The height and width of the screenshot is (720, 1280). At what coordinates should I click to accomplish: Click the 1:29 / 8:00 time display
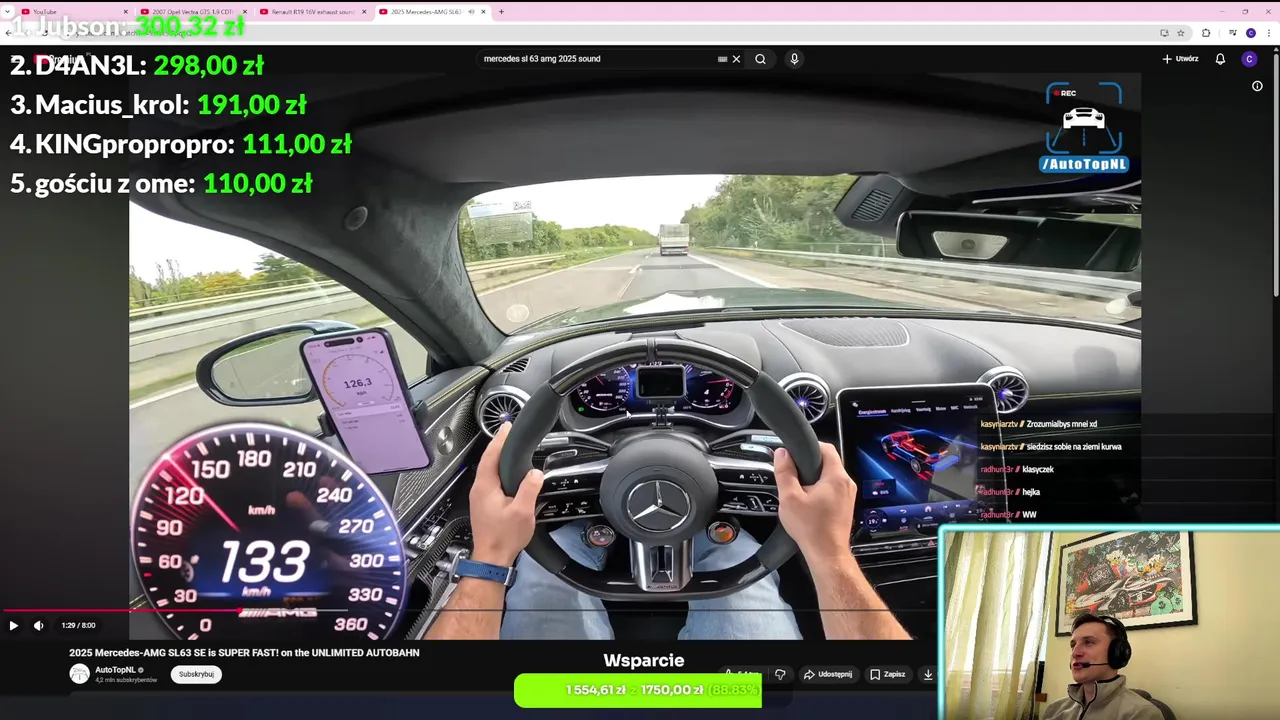[x=78, y=626]
